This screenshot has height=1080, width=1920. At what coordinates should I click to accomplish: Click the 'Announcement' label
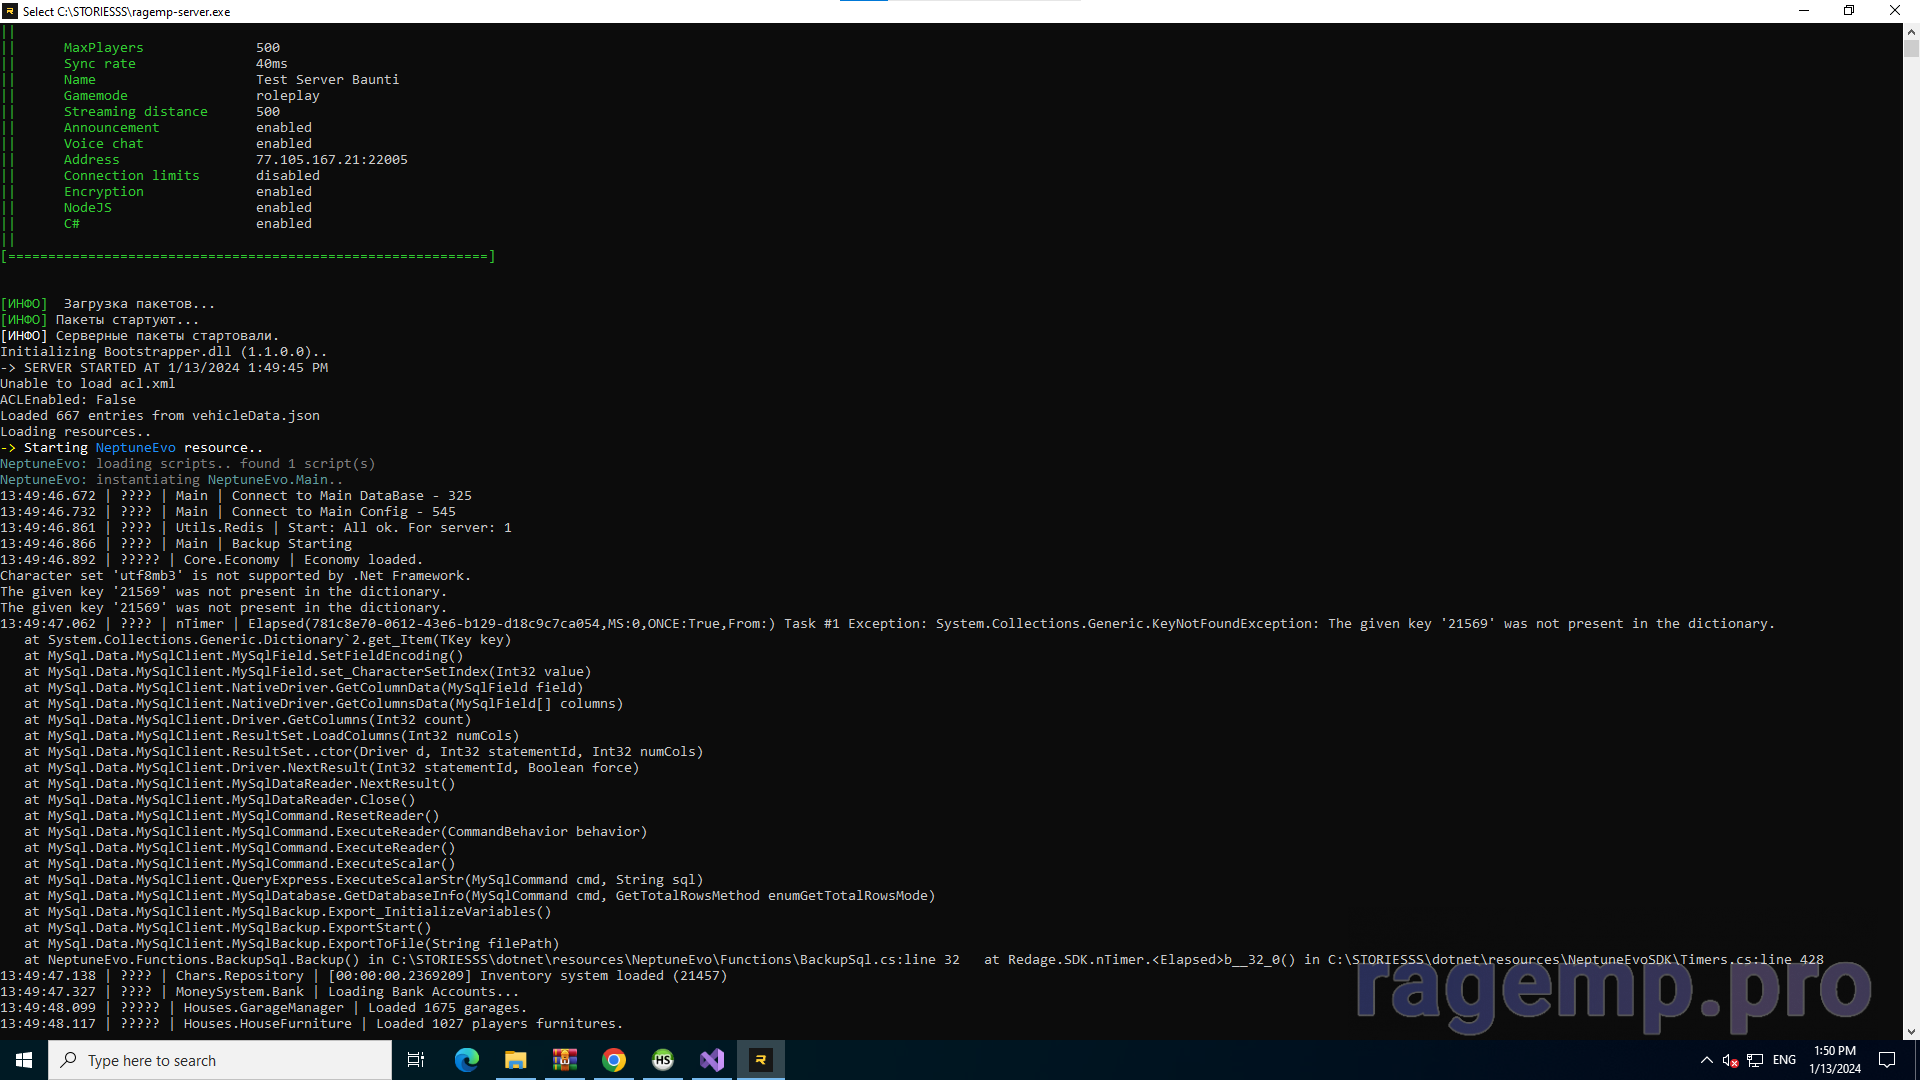(x=112, y=127)
